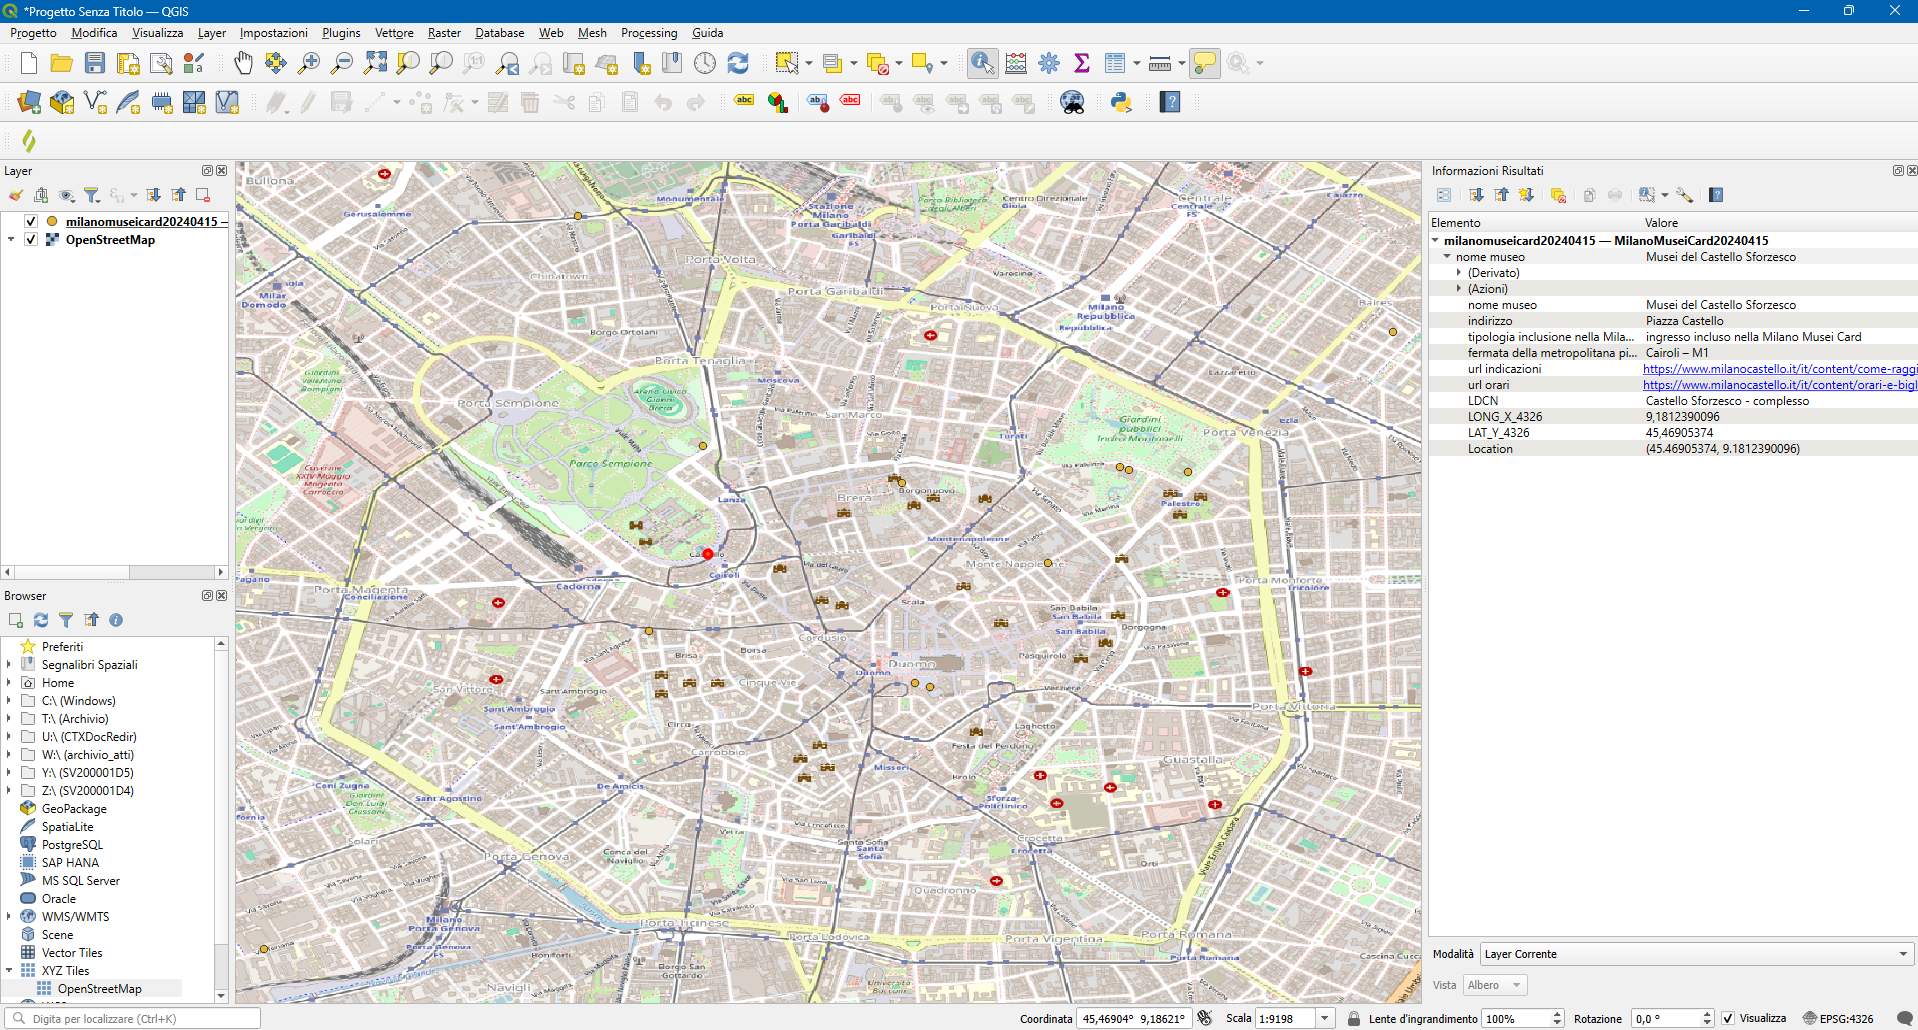This screenshot has width=1918, height=1030.
Task: Activate the Identify Features tool
Action: pyautogui.click(x=982, y=63)
